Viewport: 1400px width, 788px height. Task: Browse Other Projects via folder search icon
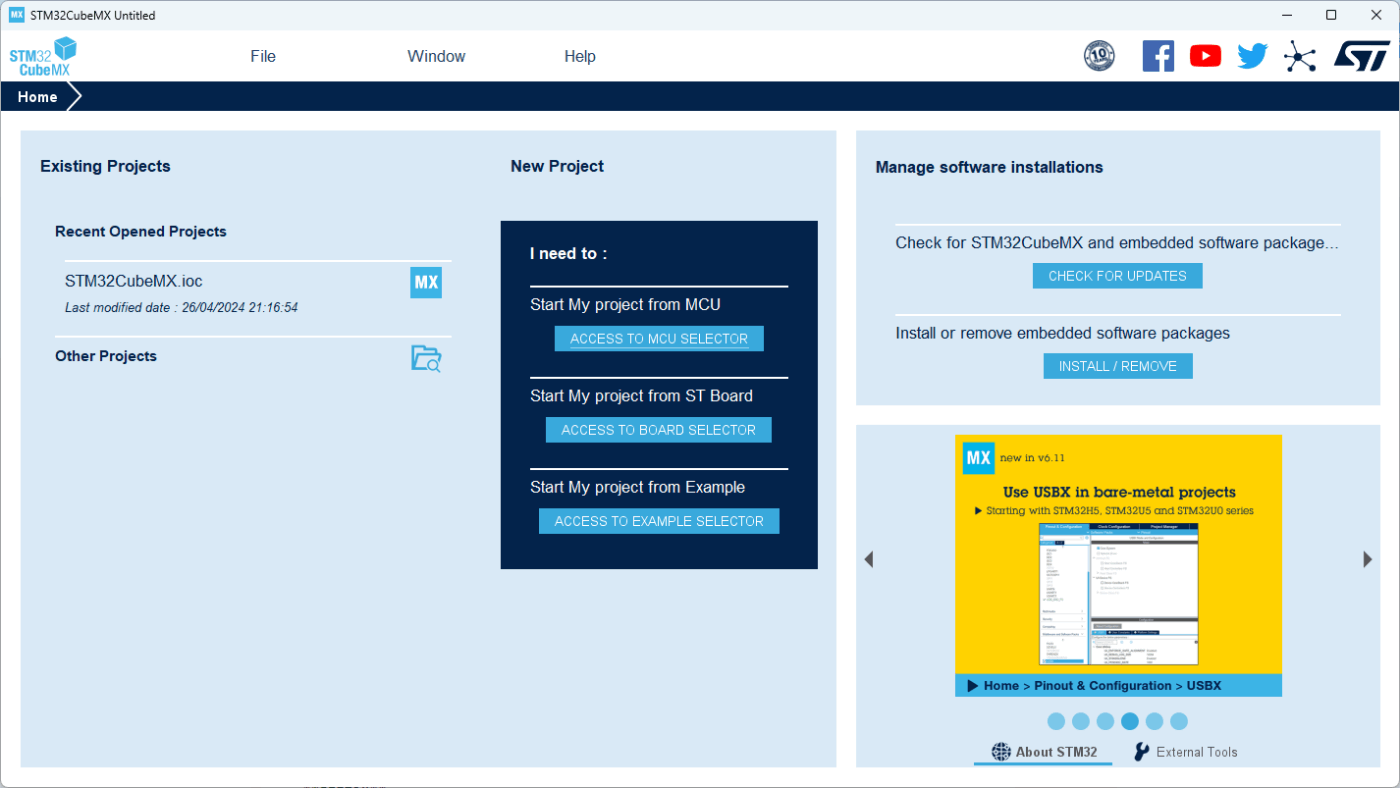[x=426, y=358]
